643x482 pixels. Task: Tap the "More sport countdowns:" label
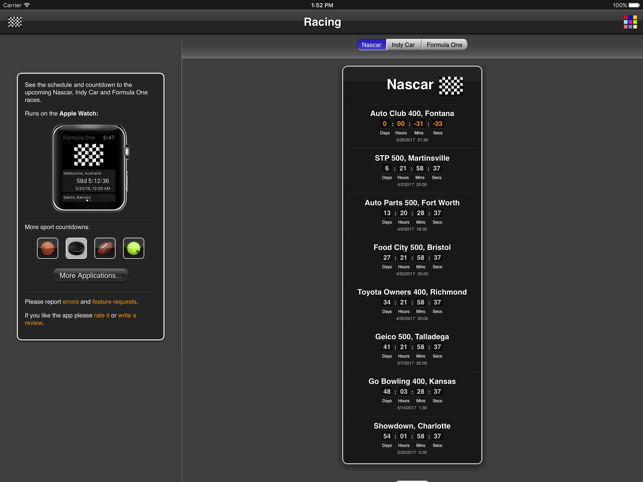[x=57, y=227]
